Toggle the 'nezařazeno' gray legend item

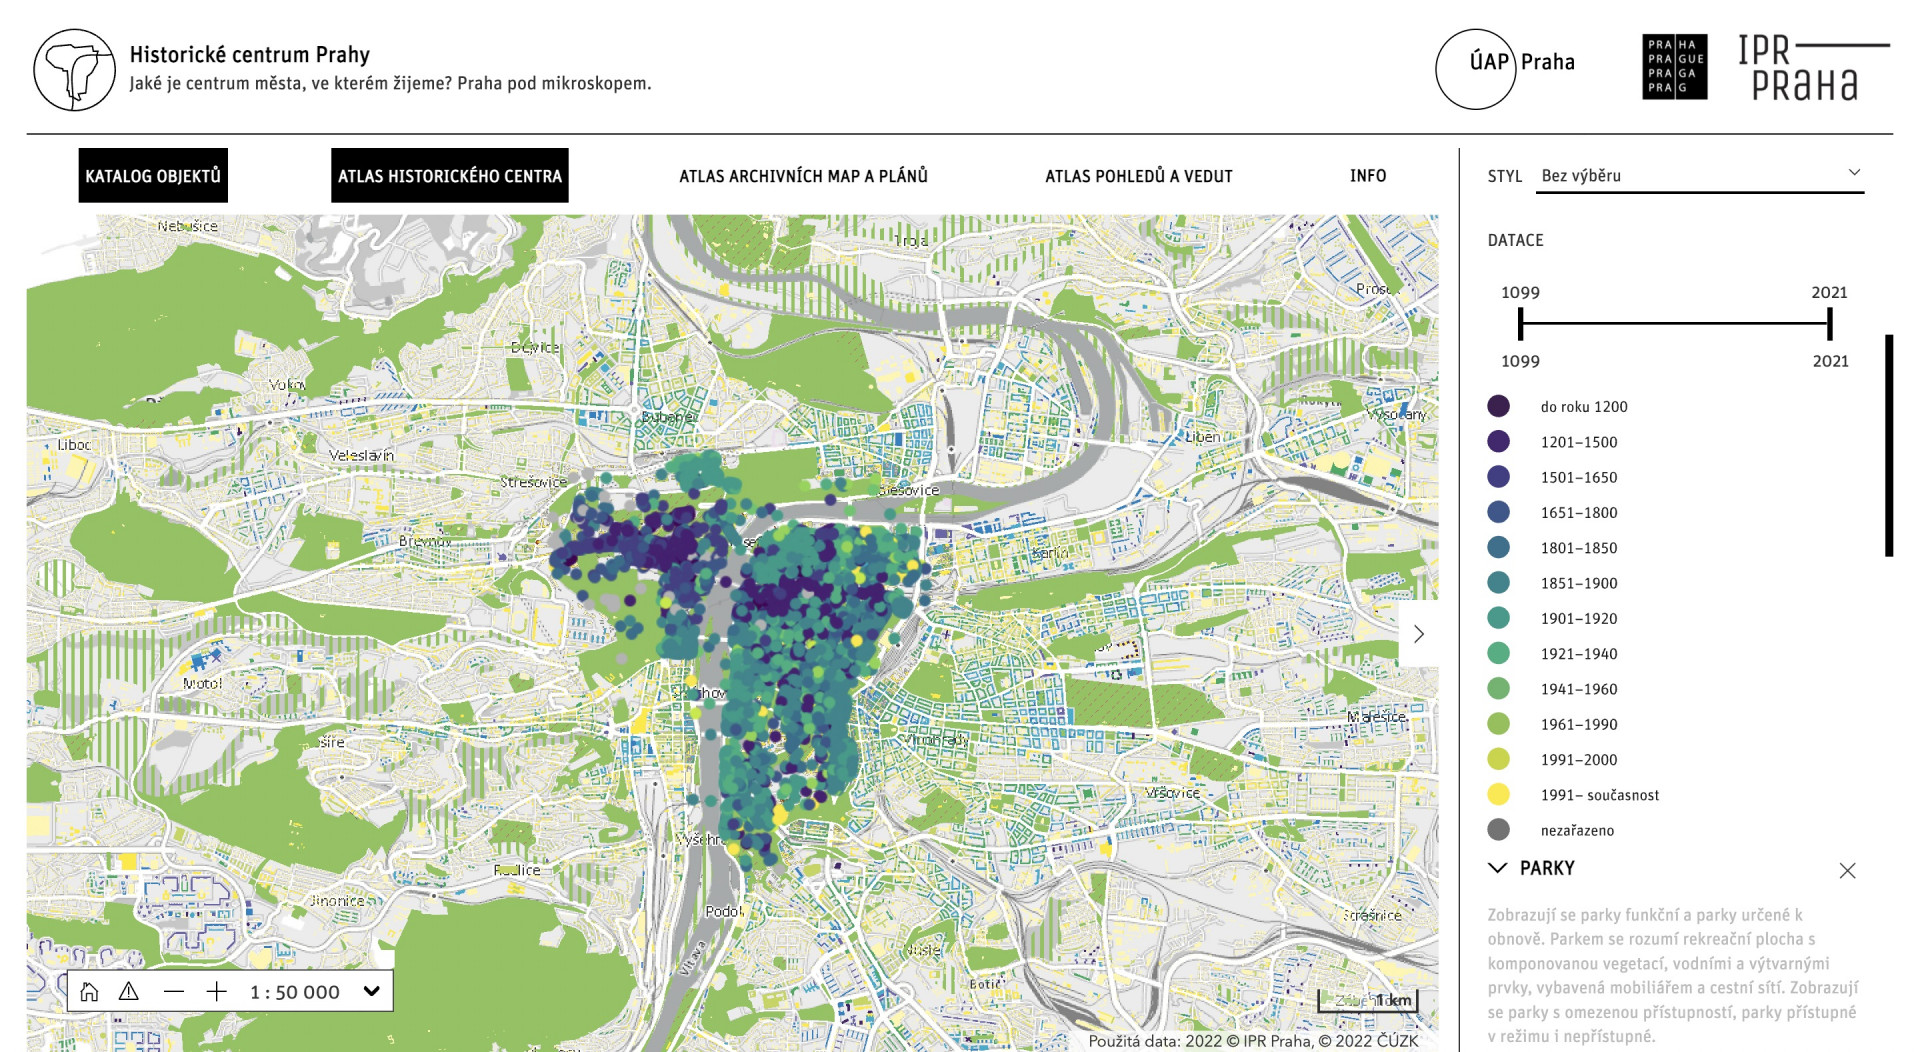(1498, 830)
